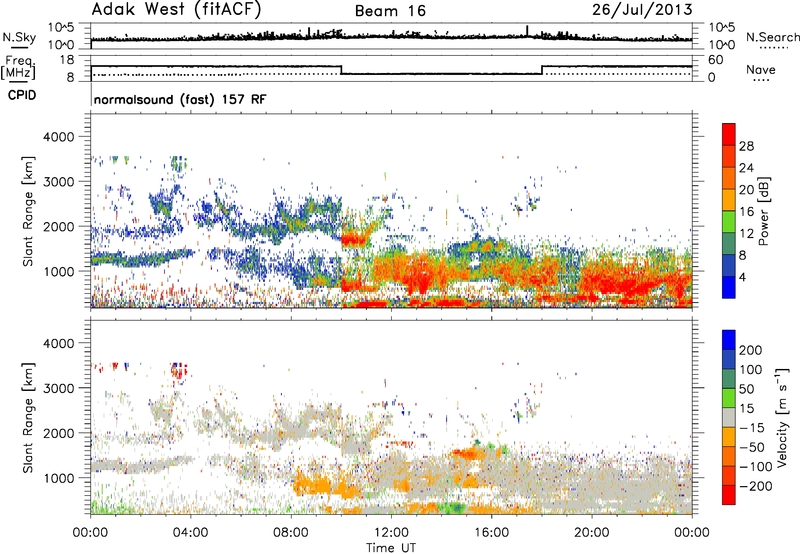Click the '-50' tick on Velocity scale

[752, 448]
